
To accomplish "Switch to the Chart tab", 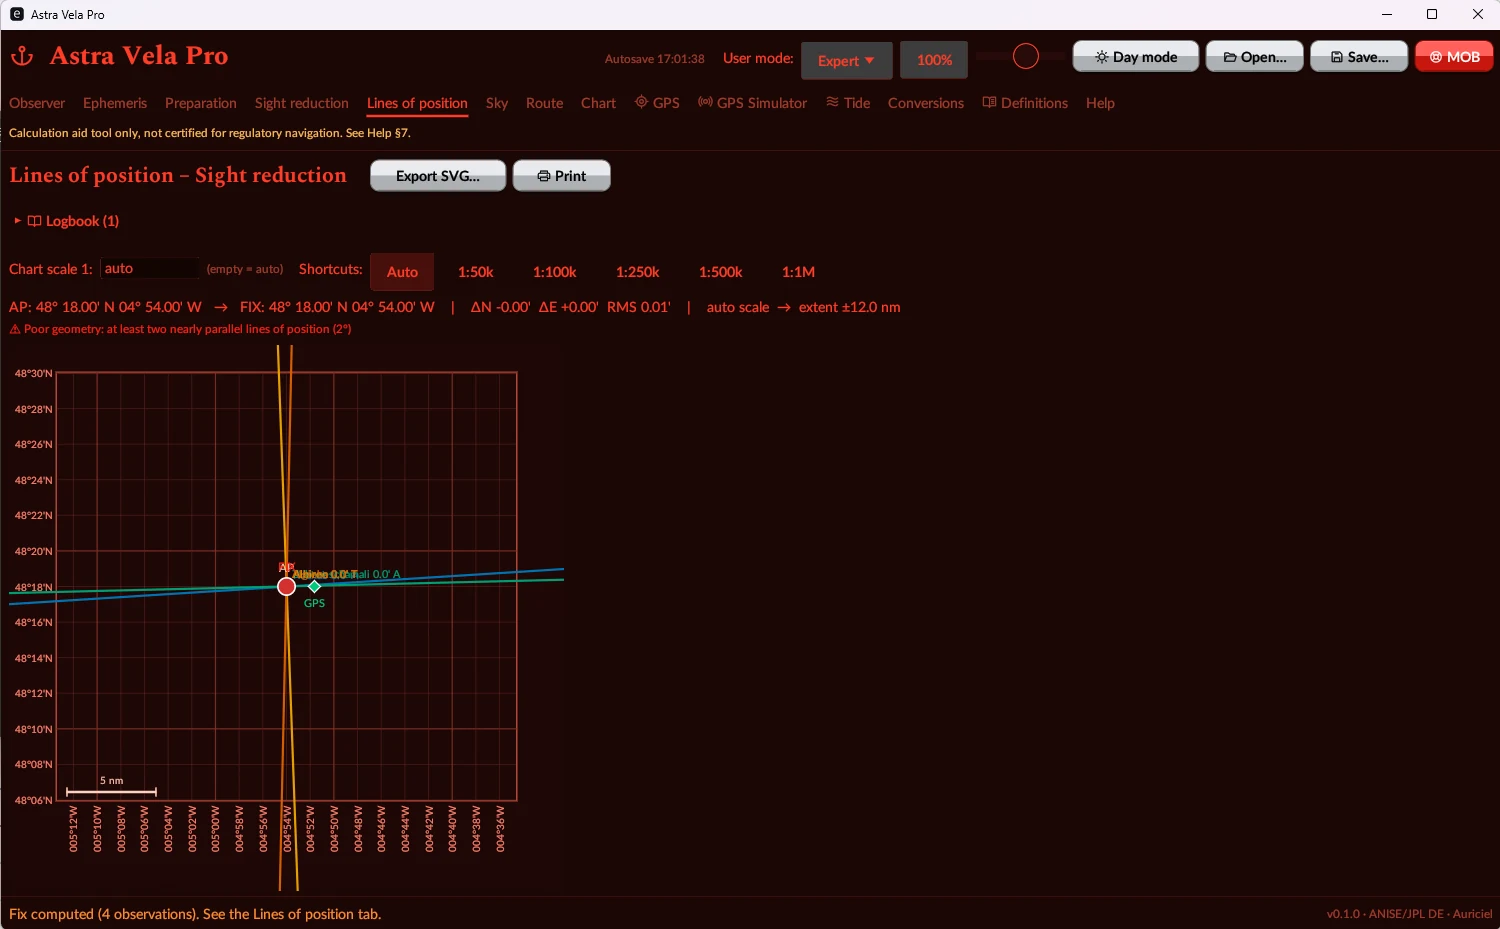I will coord(599,103).
